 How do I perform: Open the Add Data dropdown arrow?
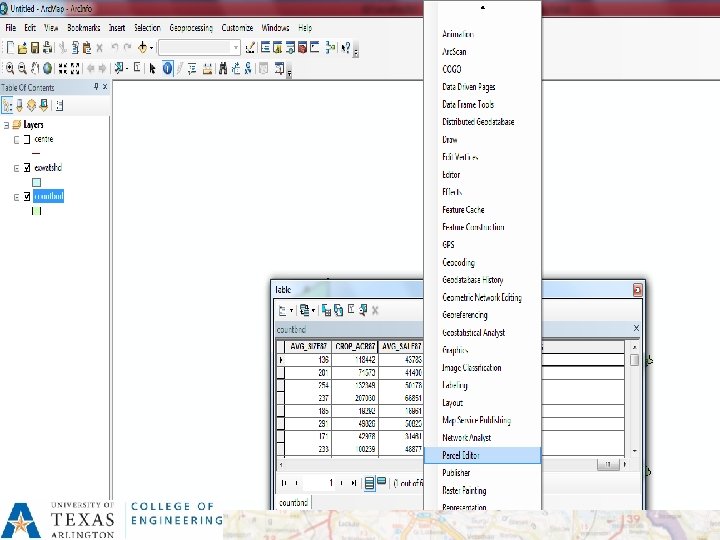[151, 47]
